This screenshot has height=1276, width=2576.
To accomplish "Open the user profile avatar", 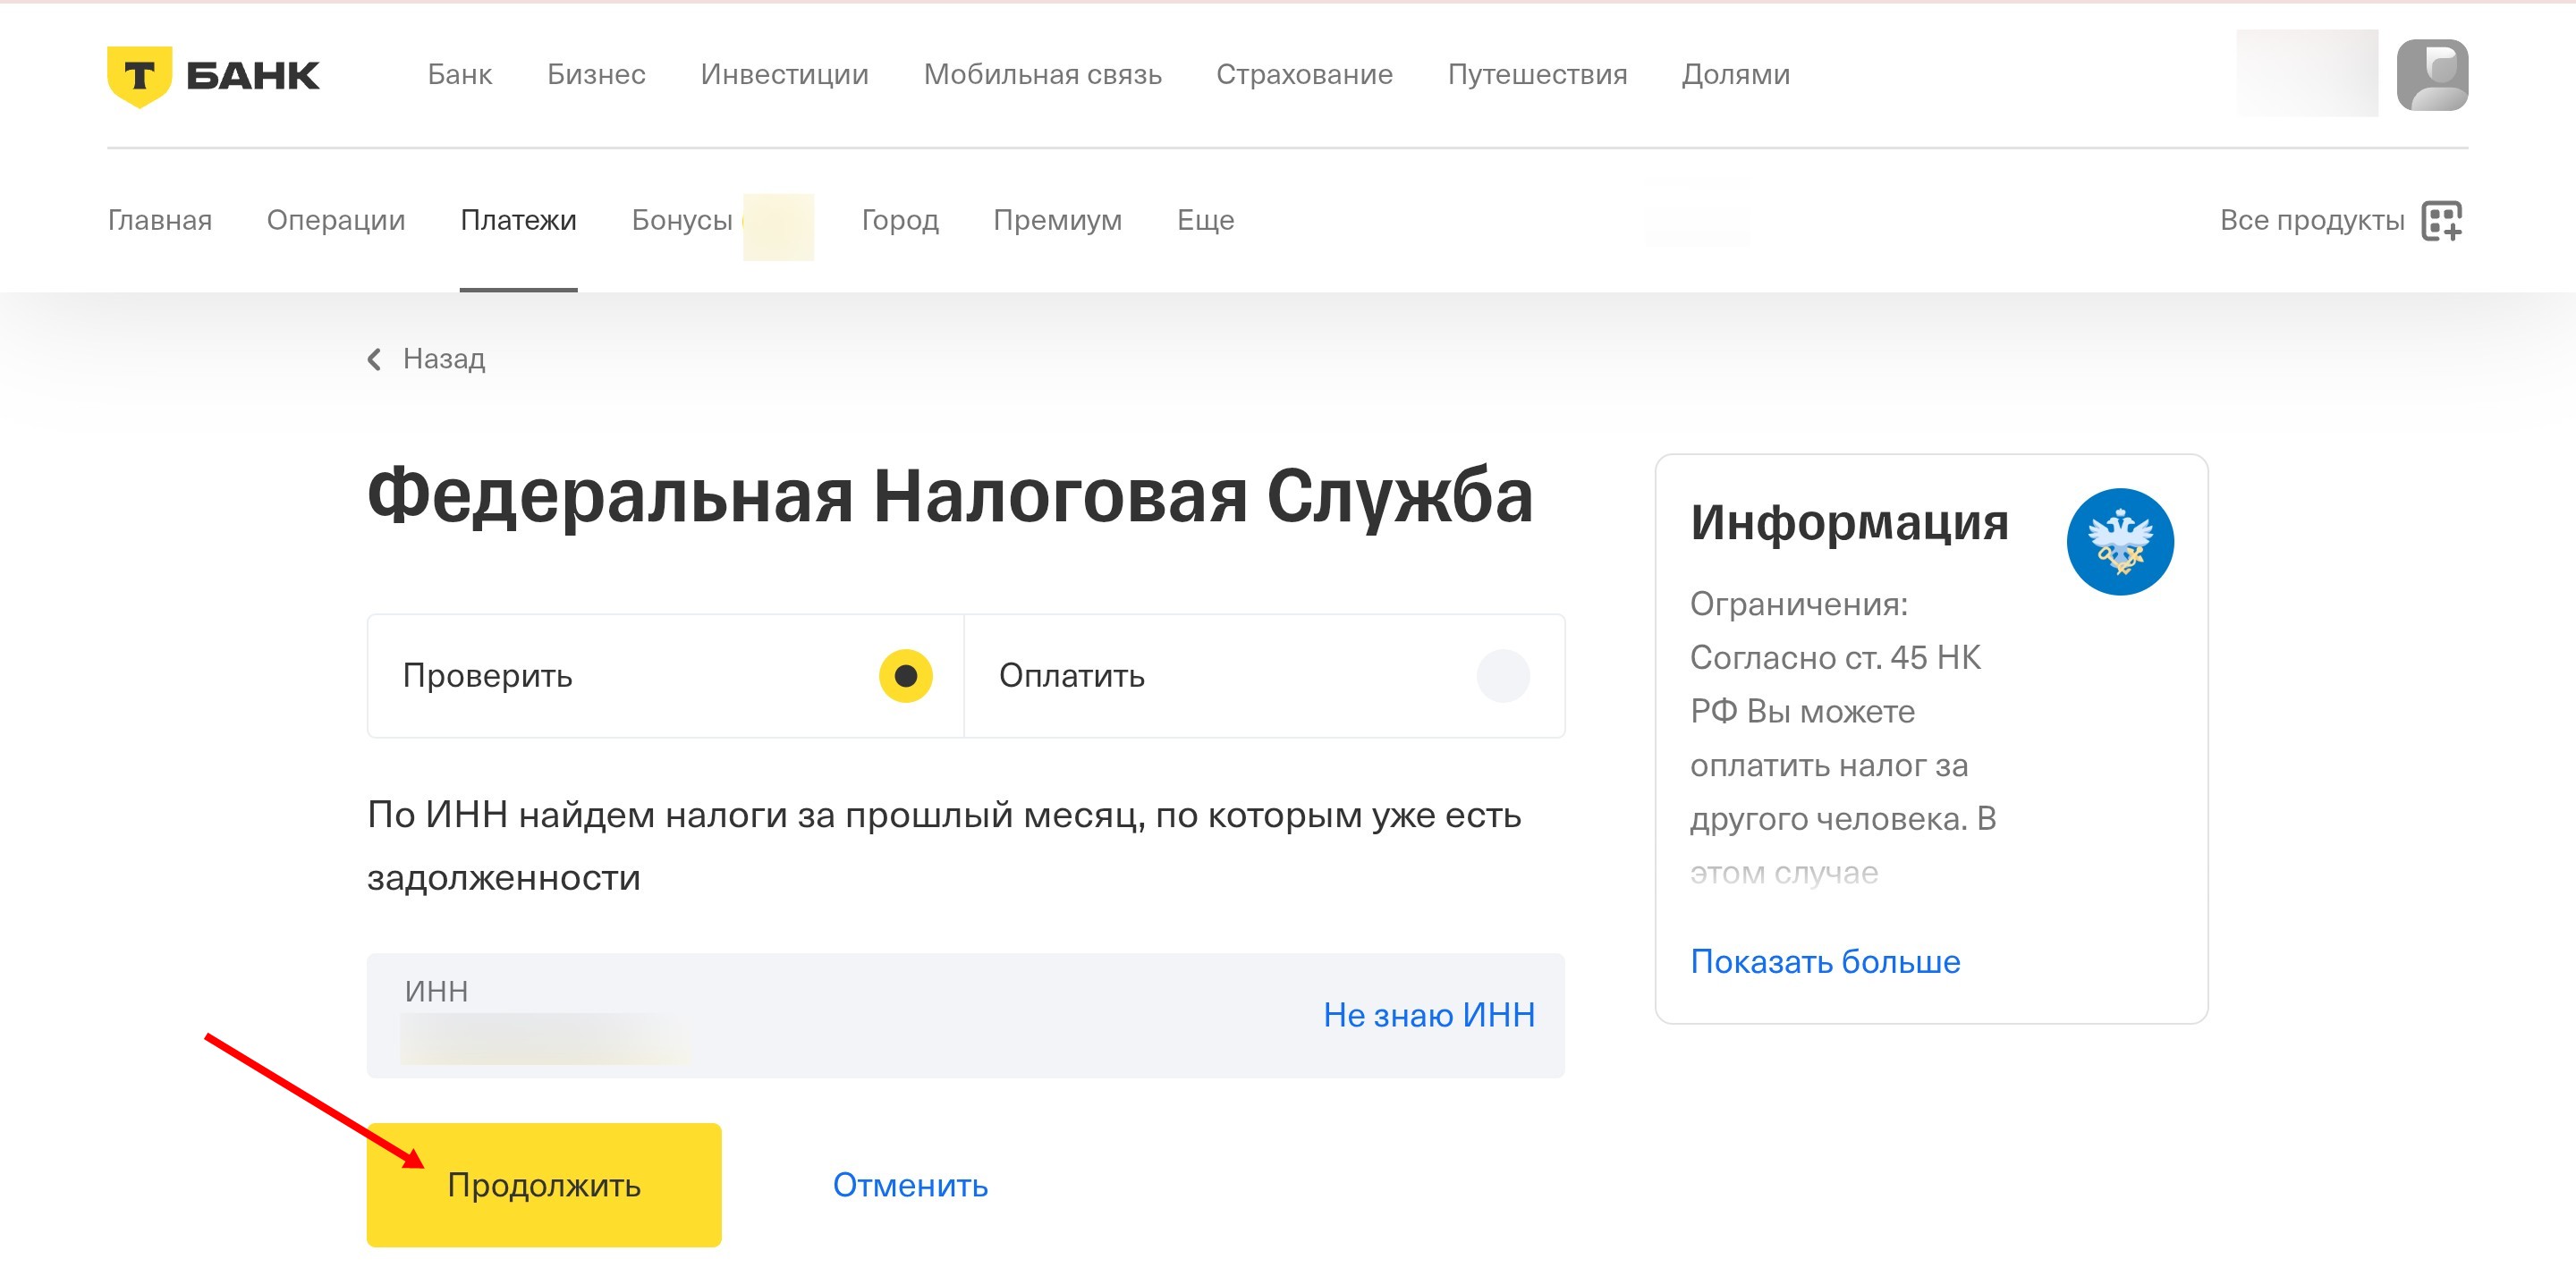I will (x=2432, y=75).
